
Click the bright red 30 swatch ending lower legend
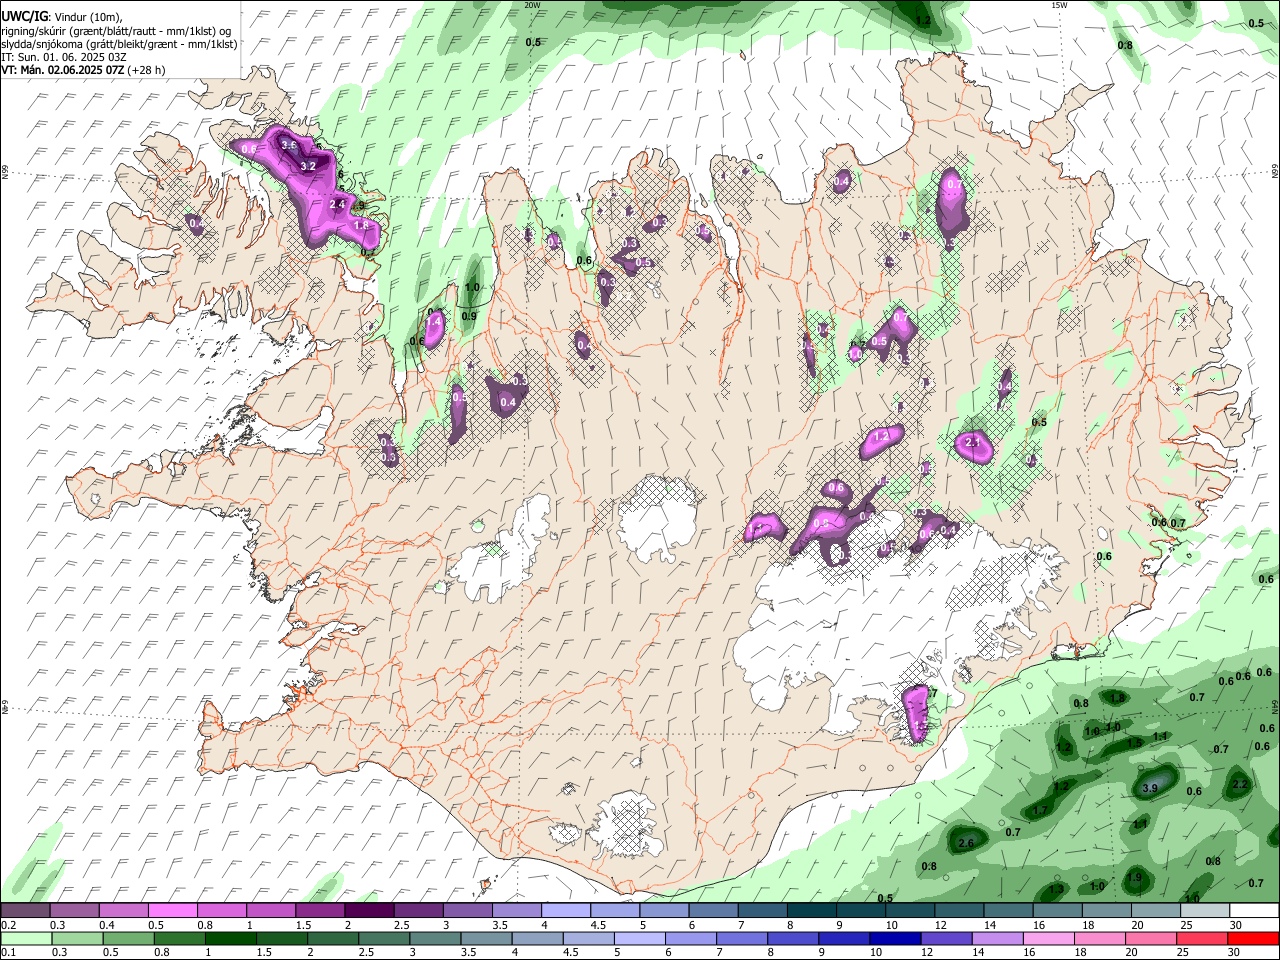click(1252, 939)
